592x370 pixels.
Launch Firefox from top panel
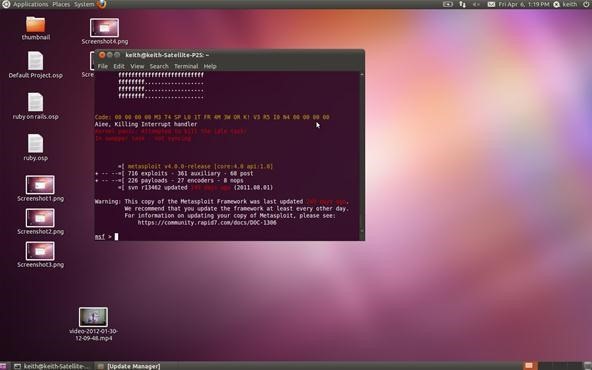point(102,4)
